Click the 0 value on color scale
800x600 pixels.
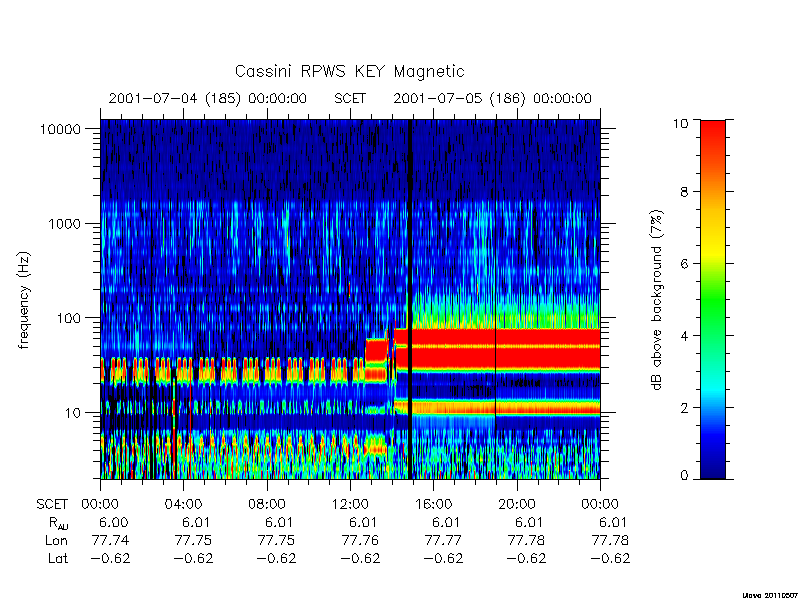pos(685,476)
